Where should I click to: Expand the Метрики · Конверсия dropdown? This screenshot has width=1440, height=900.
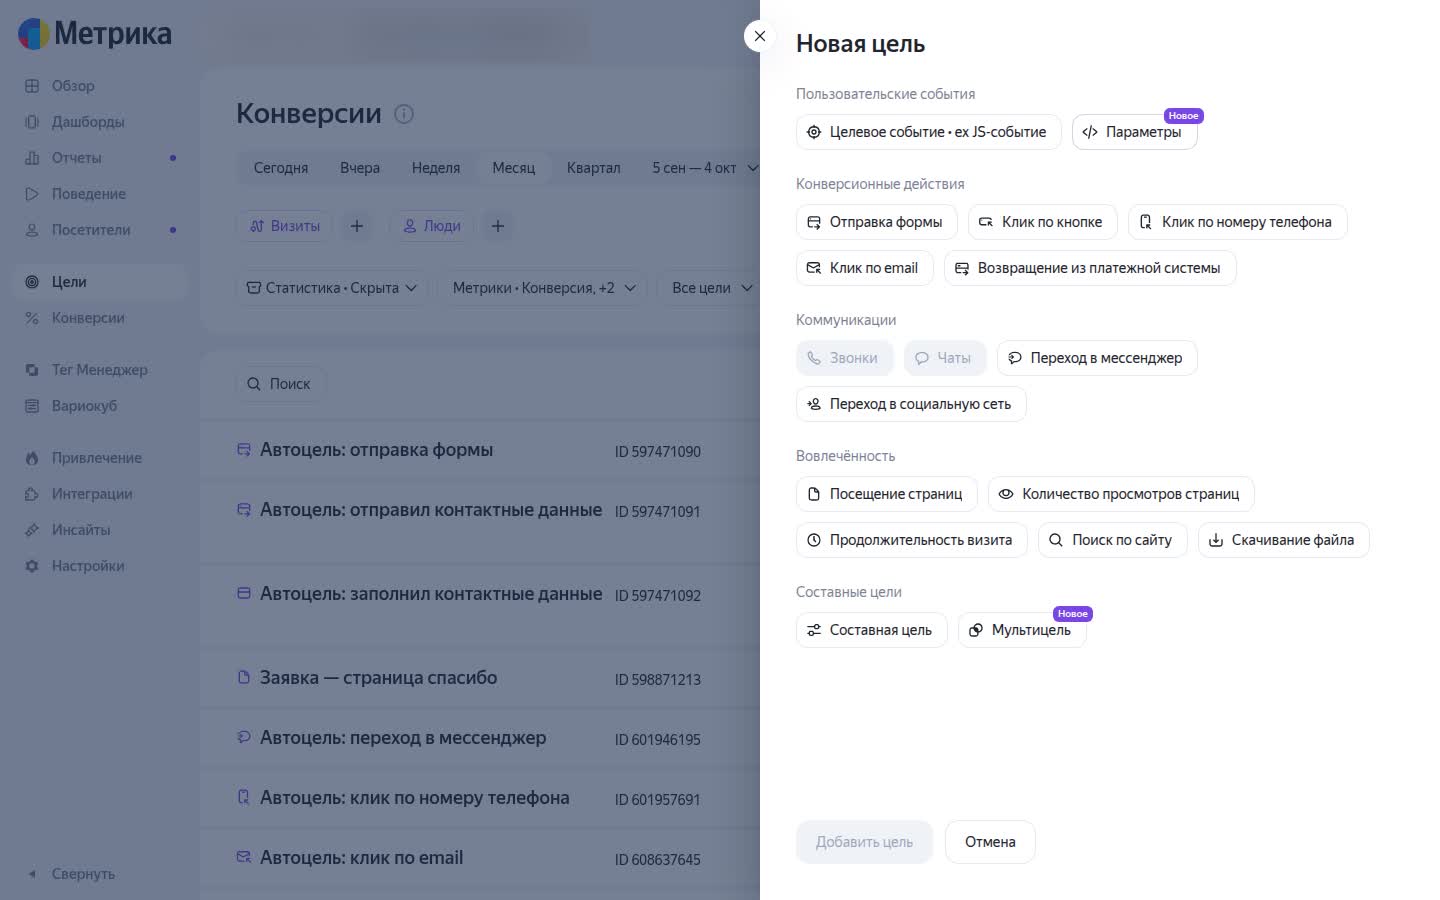click(x=543, y=288)
